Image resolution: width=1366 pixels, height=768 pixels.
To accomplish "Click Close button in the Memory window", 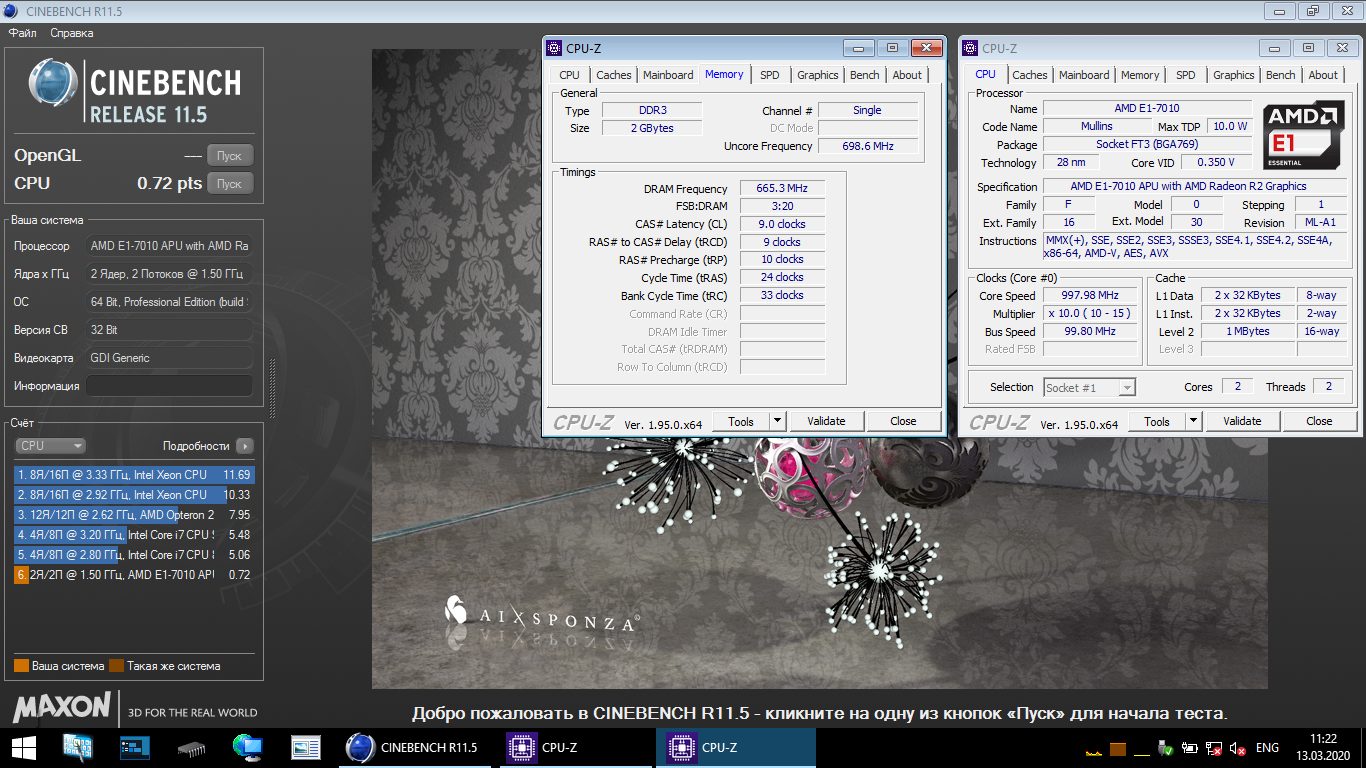I will pos(903,421).
